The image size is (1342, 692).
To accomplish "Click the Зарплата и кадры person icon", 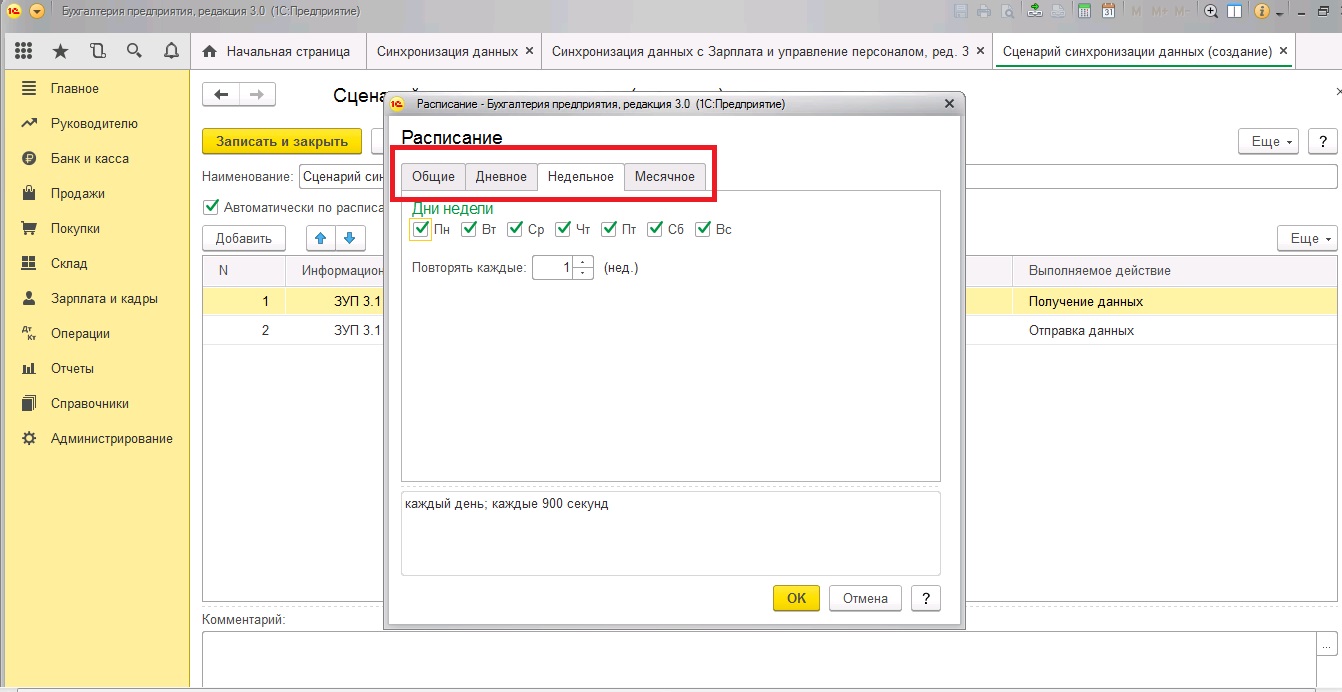I will 29,298.
